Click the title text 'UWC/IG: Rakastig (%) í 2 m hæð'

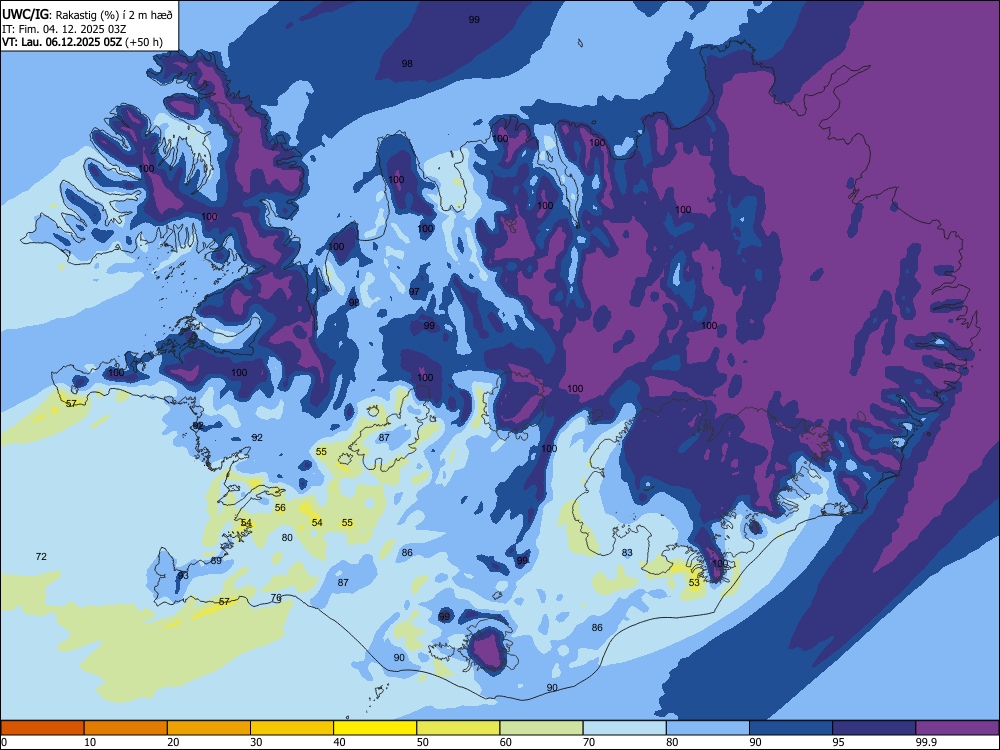pyautogui.click(x=87, y=15)
